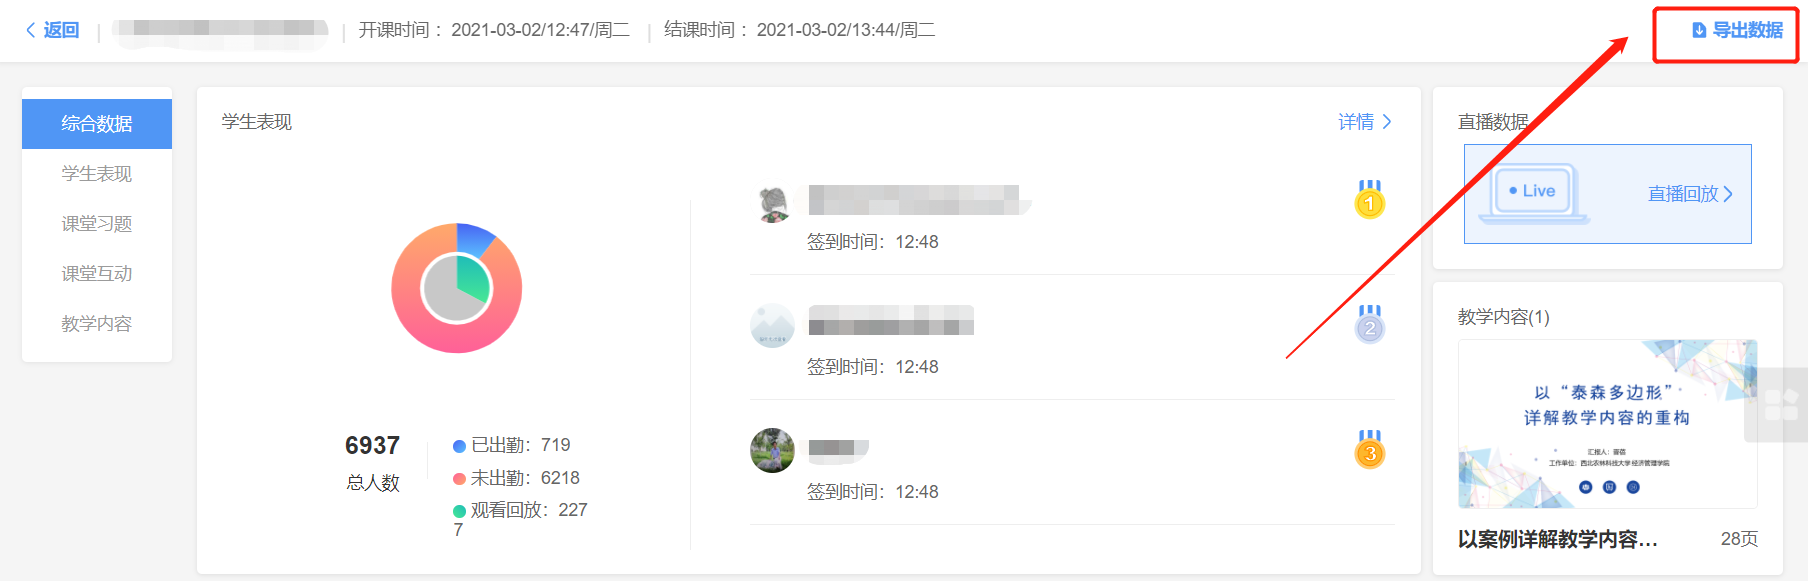Expand 学生表现 details via 详情 chevron
The image size is (1808, 581).
[x=1387, y=122]
